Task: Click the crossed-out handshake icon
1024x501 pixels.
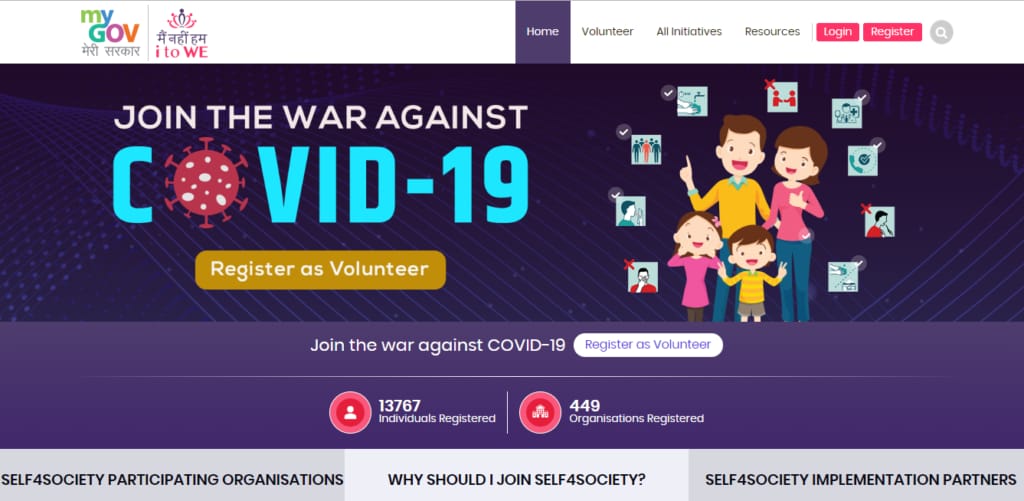Action: pyautogui.click(x=782, y=97)
